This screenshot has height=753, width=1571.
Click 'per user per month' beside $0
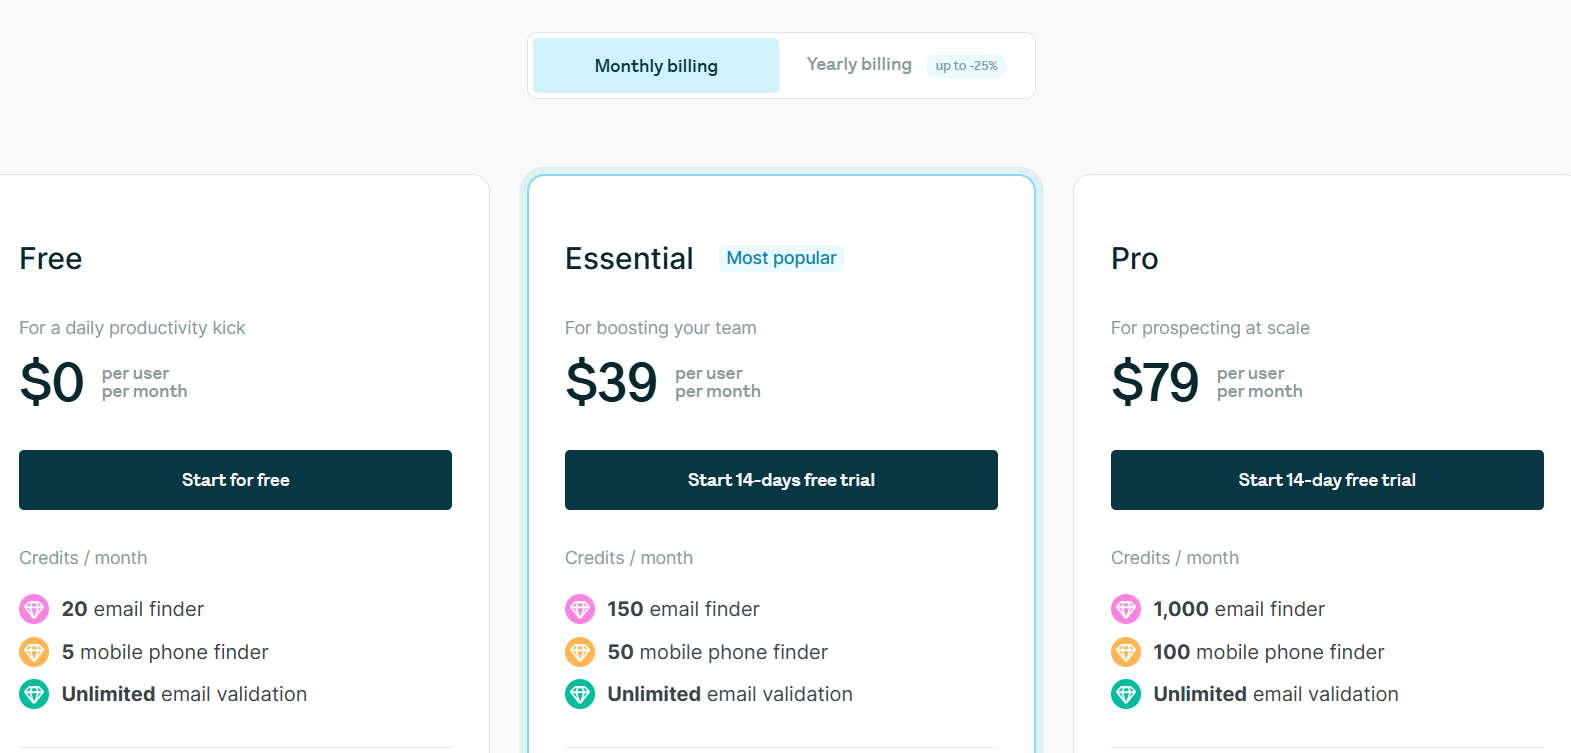click(x=145, y=383)
